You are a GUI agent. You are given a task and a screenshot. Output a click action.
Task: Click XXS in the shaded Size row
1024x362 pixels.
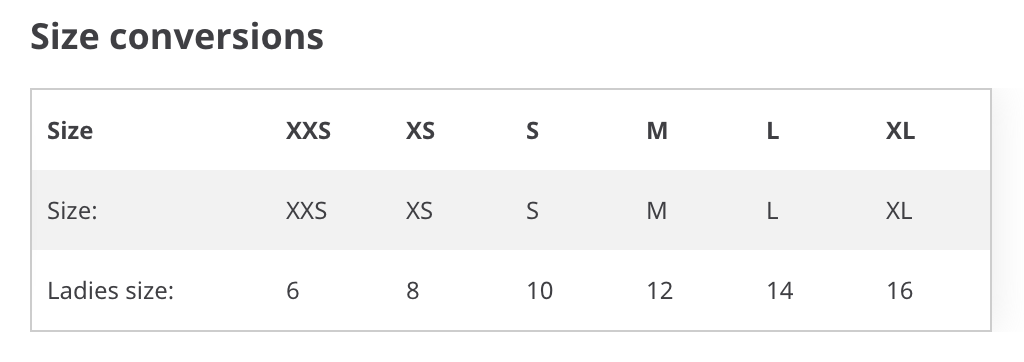click(306, 211)
